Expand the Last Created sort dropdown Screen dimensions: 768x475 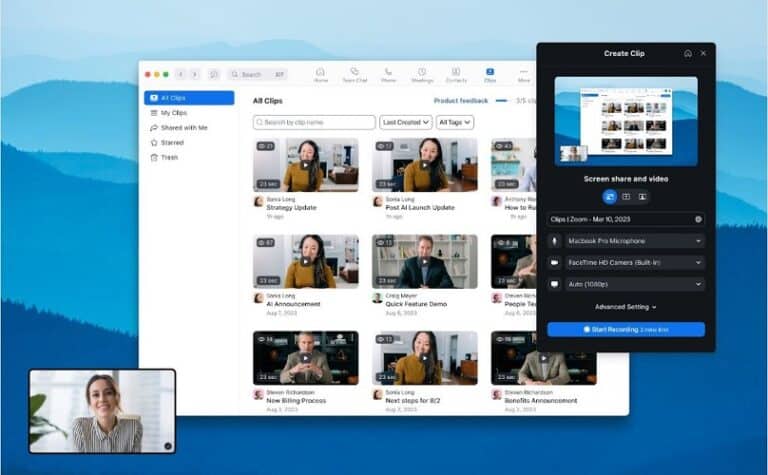click(x=406, y=122)
